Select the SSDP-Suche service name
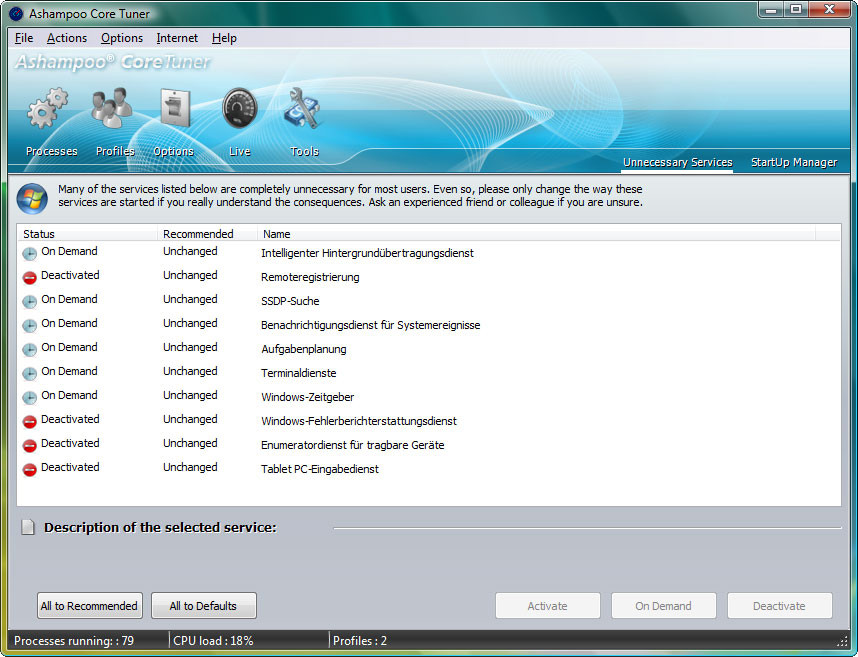This screenshot has width=858, height=657. 290,301
